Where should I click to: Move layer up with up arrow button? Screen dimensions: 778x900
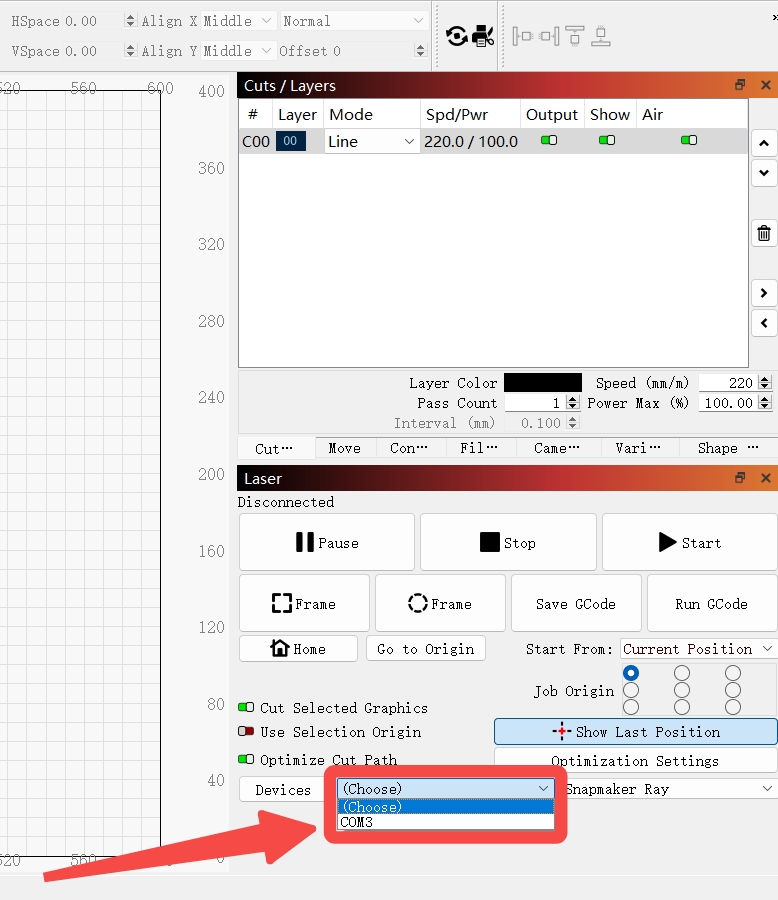coord(764,143)
